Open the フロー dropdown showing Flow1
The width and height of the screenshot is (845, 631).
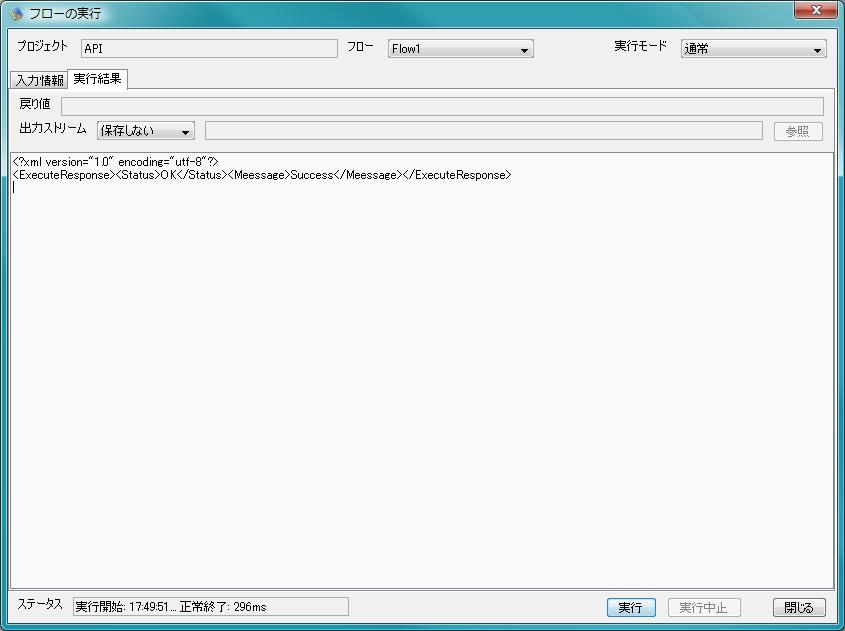(460, 49)
